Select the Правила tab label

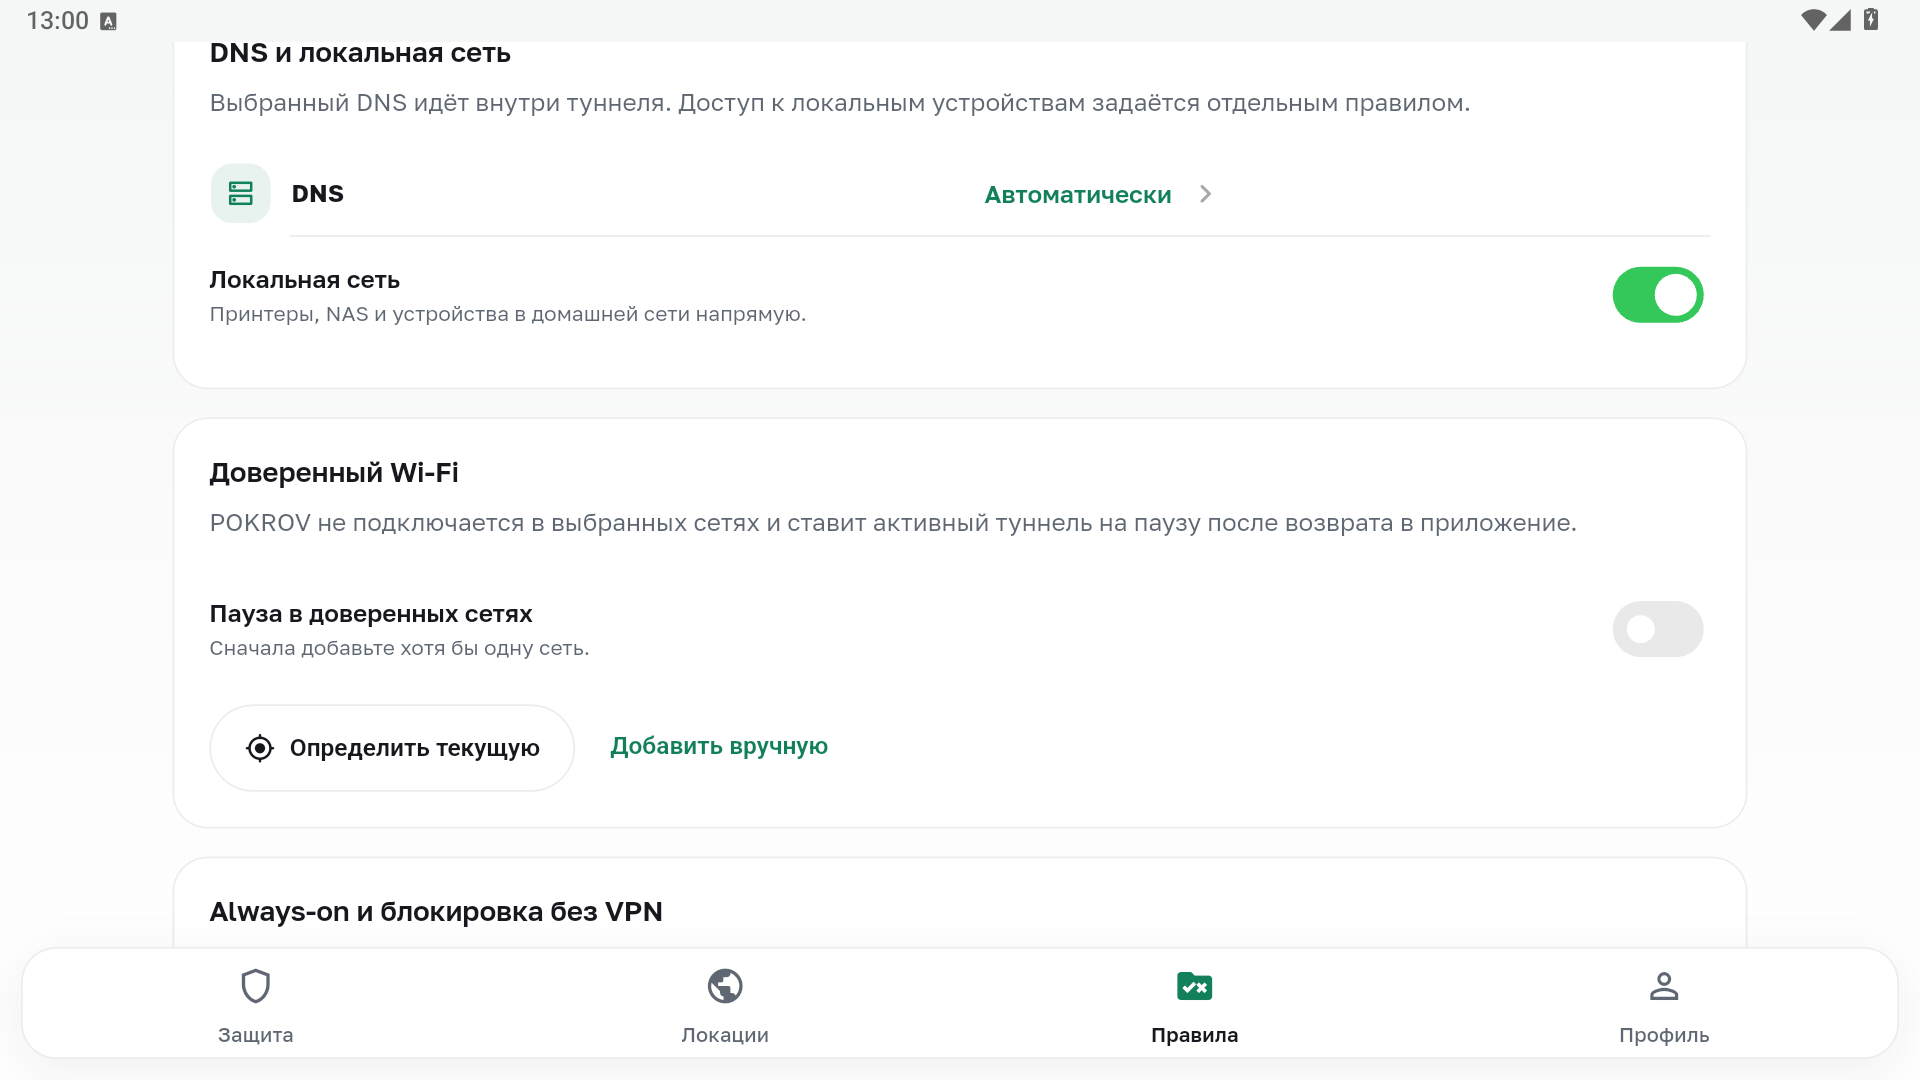[1194, 1035]
